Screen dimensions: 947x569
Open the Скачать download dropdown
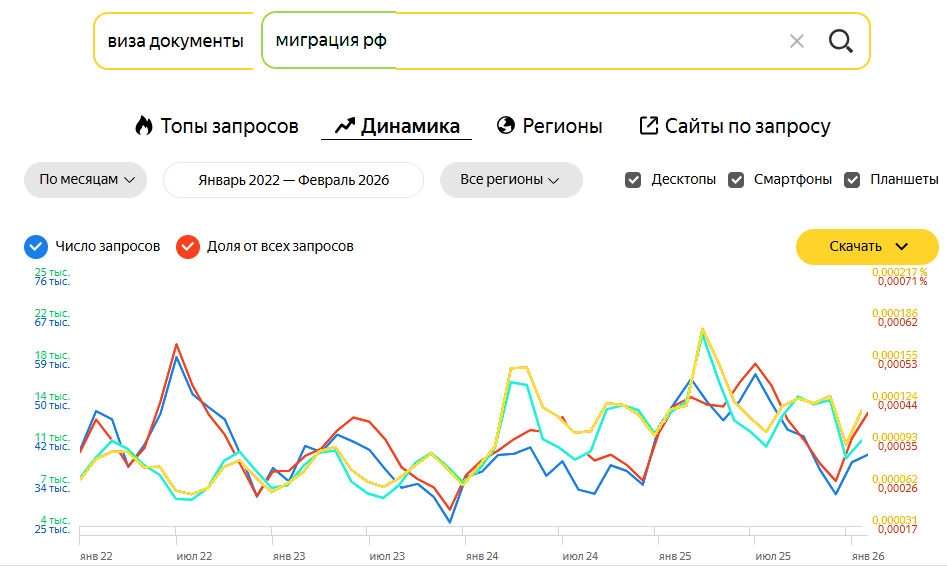[867, 247]
